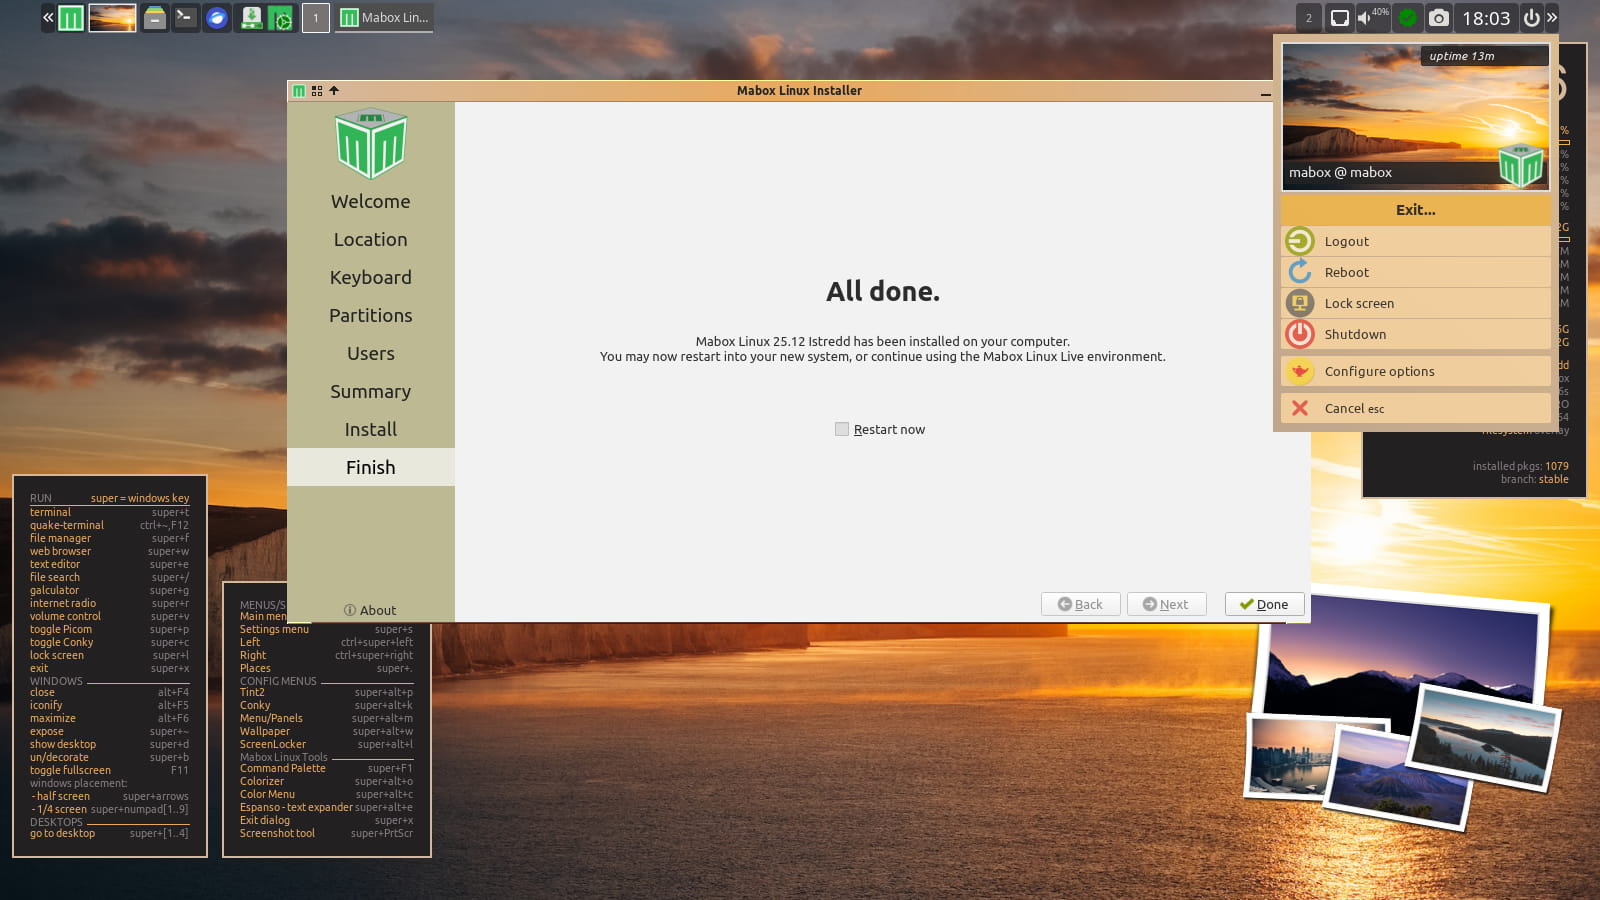Expand the right panel double-arrow menu

[x=1552, y=18]
